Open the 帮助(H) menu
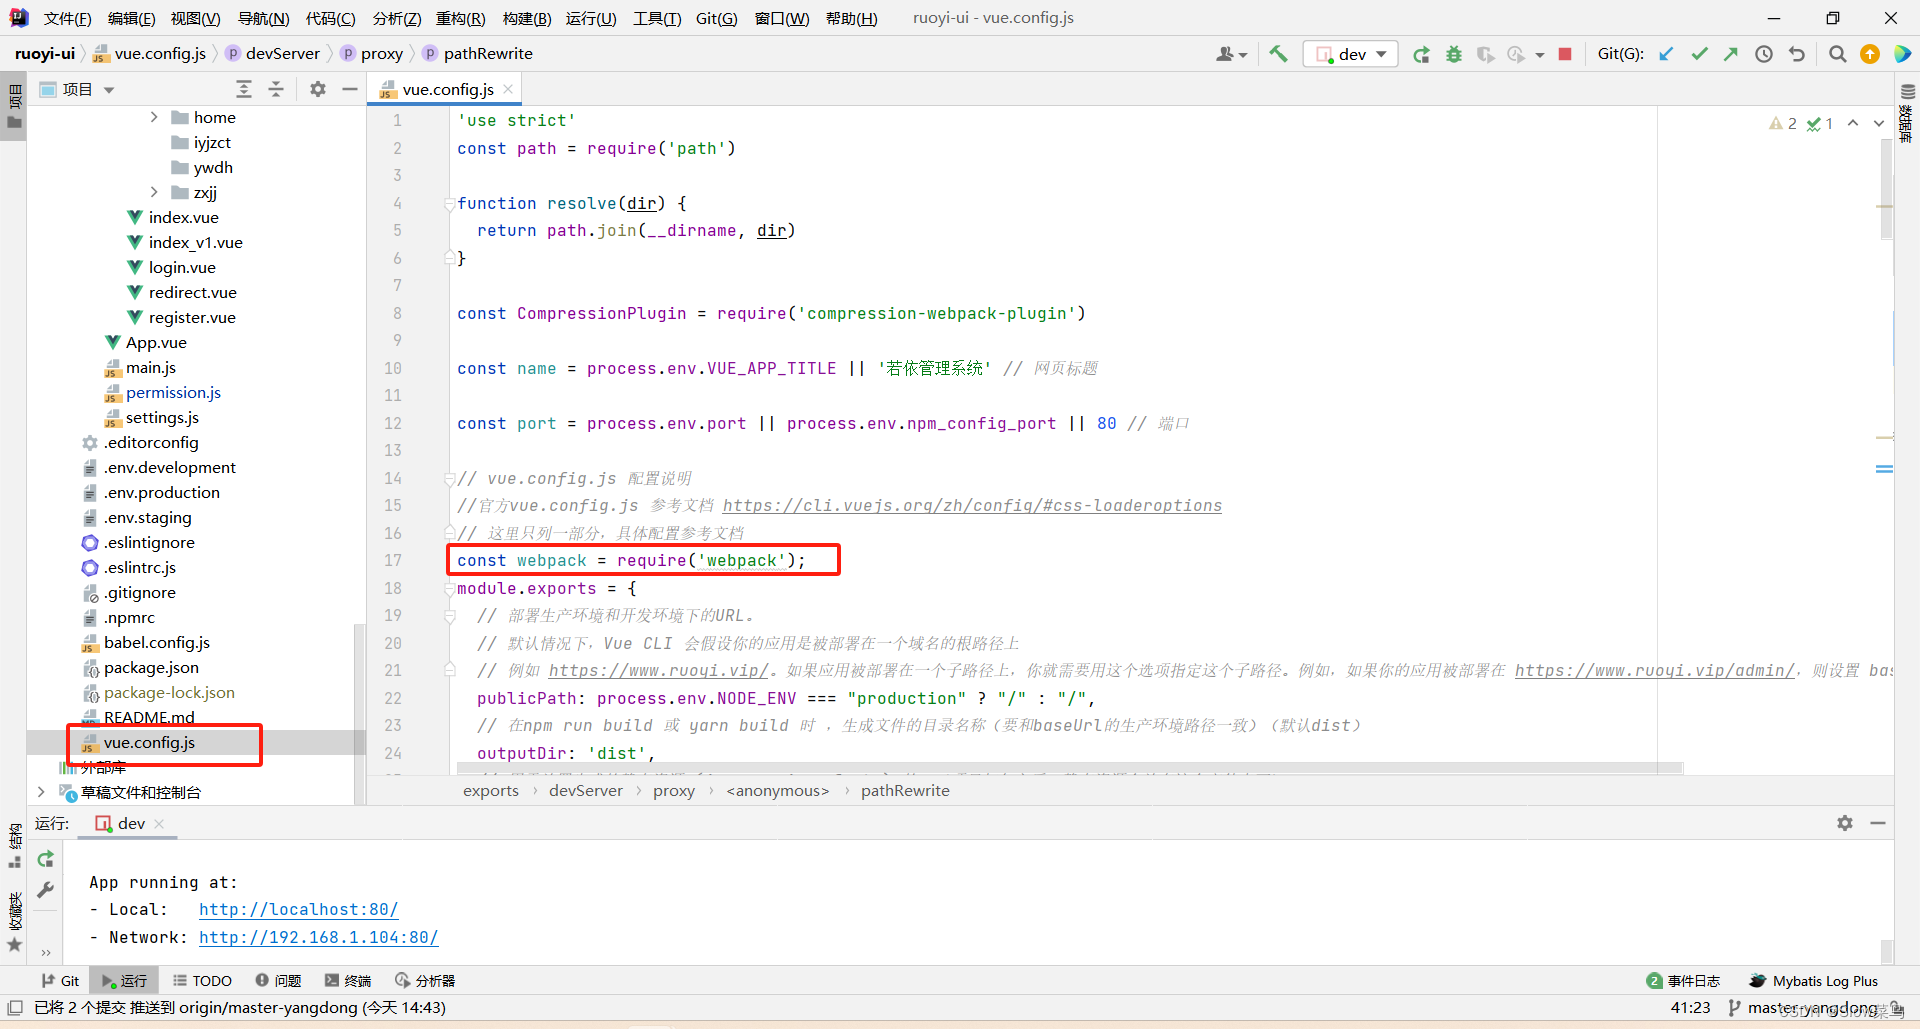 click(851, 18)
